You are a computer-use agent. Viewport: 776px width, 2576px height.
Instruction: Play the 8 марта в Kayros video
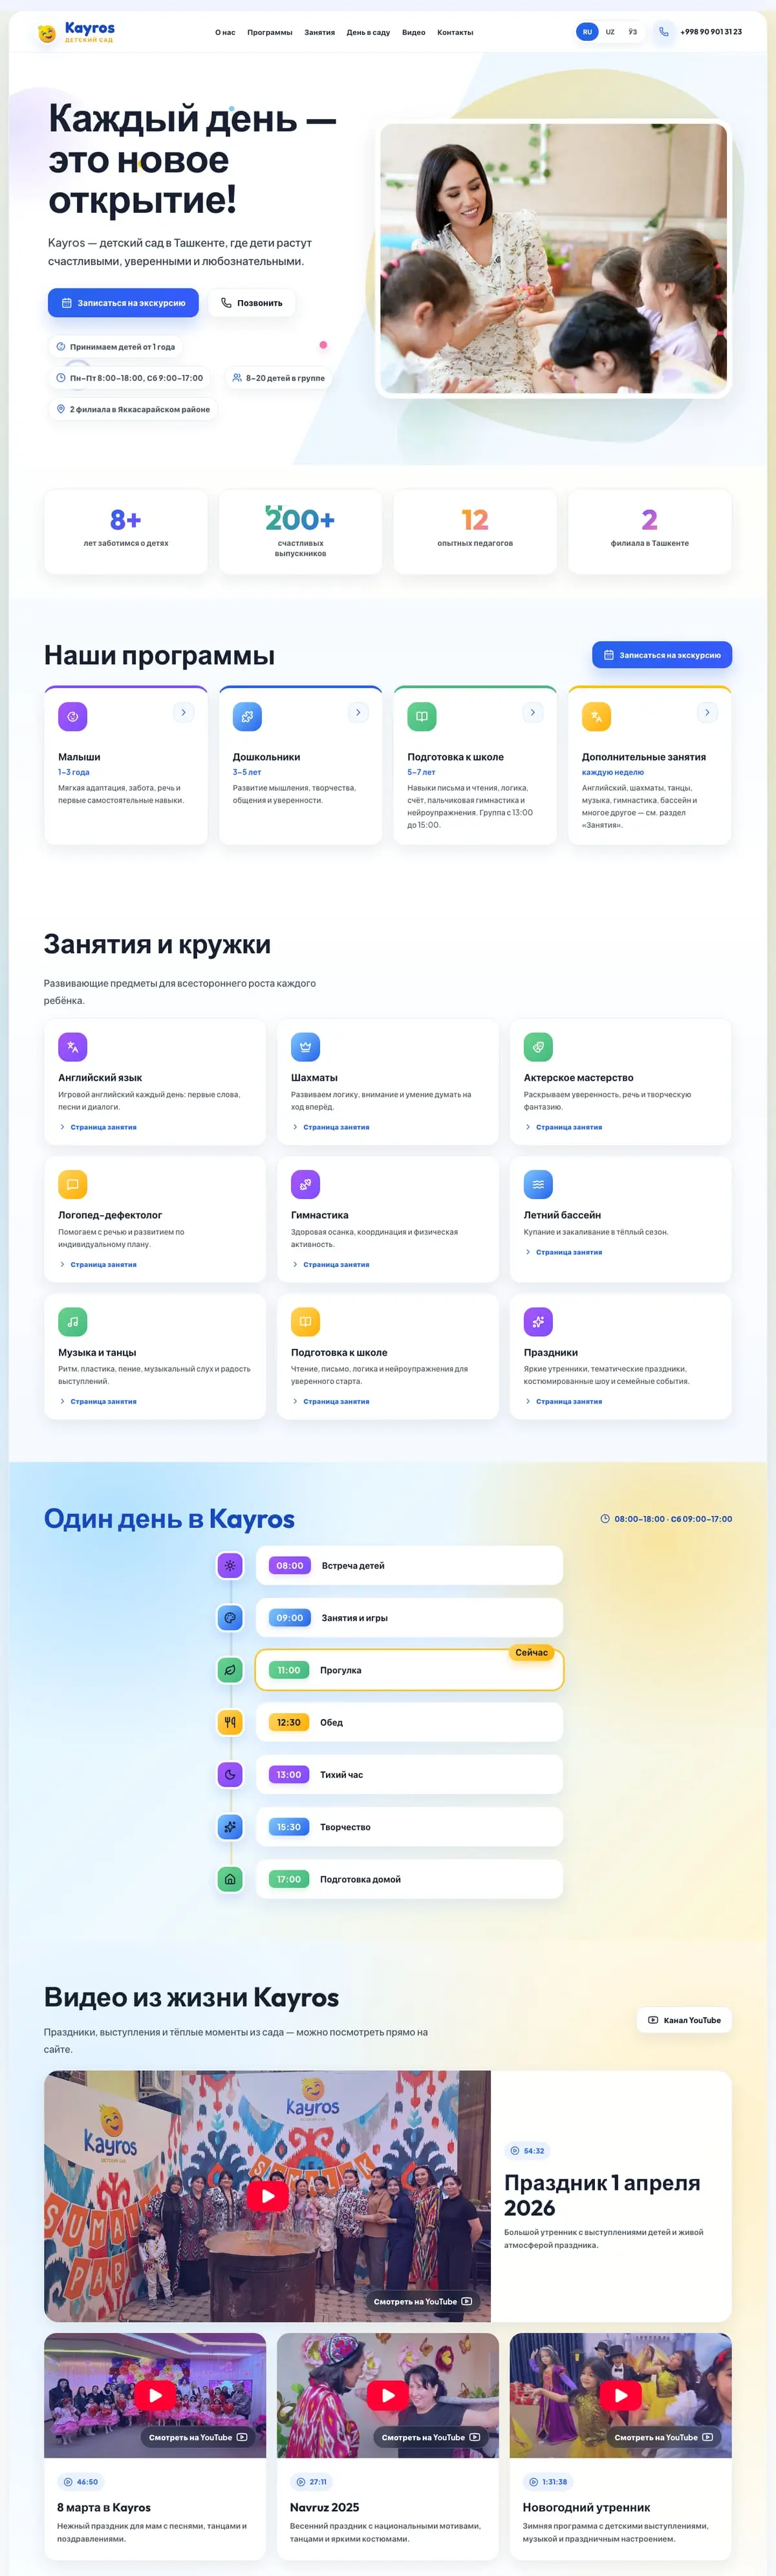[x=155, y=2394]
